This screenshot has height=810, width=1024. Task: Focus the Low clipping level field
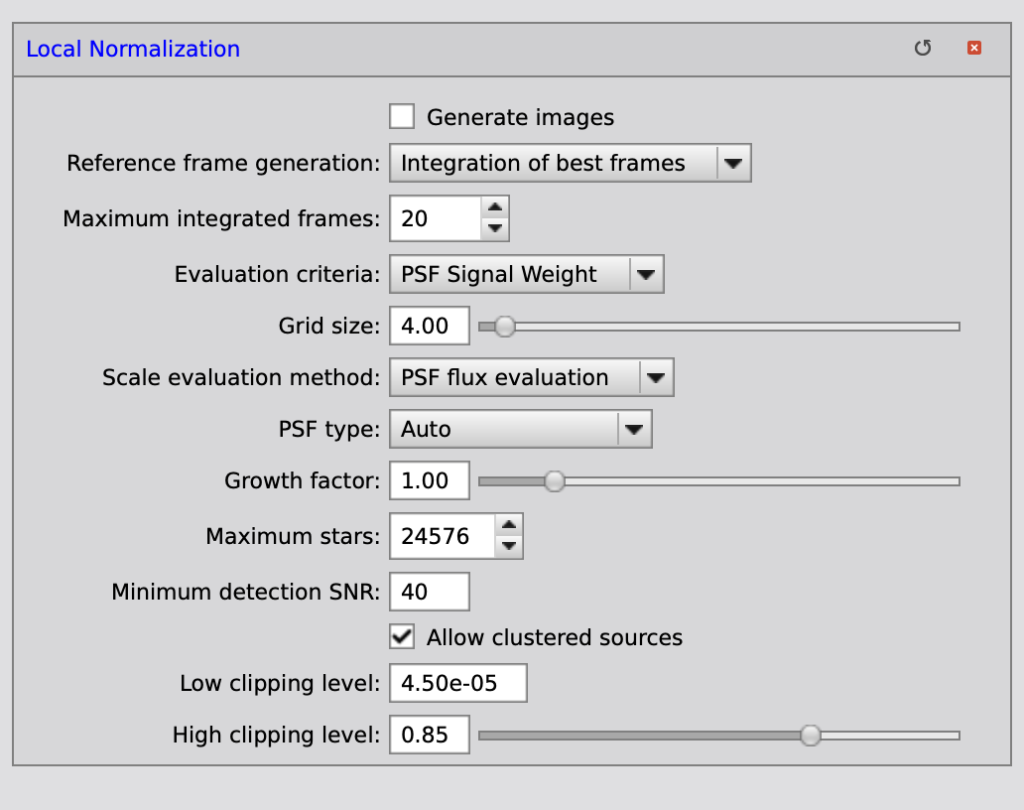[x=457, y=684]
